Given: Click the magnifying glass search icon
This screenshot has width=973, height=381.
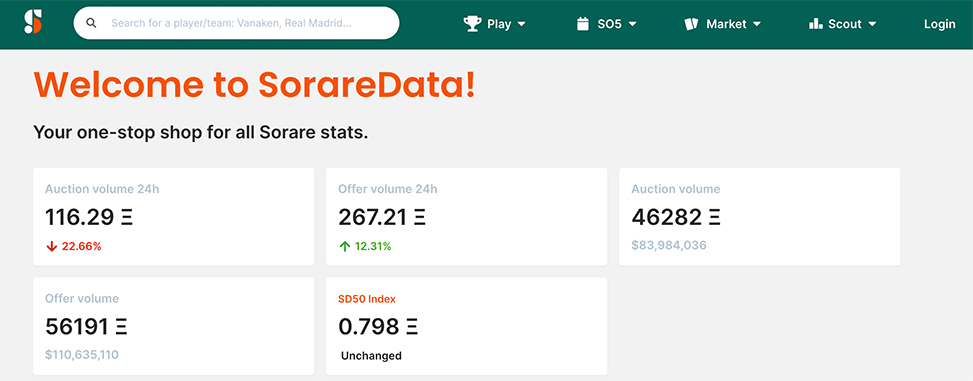Looking at the screenshot, I should (91, 24).
